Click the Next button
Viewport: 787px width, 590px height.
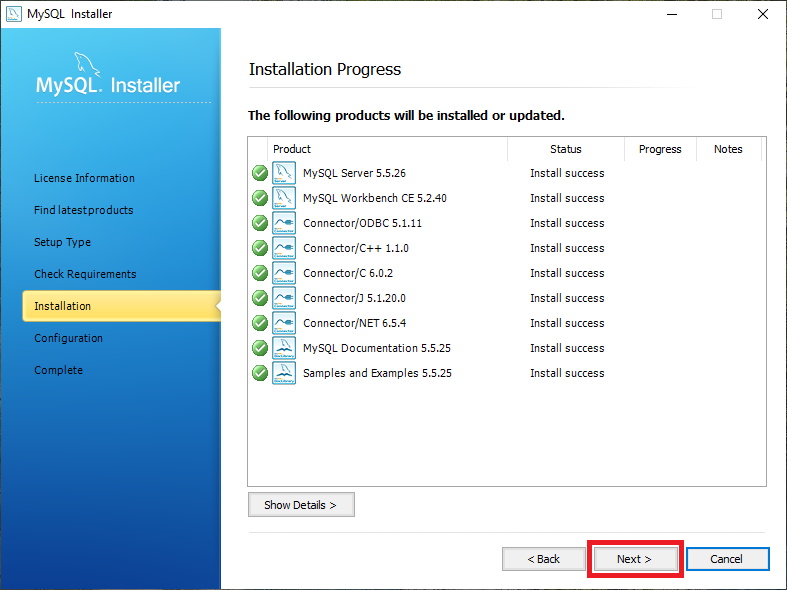pyautogui.click(x=635, y=559)
